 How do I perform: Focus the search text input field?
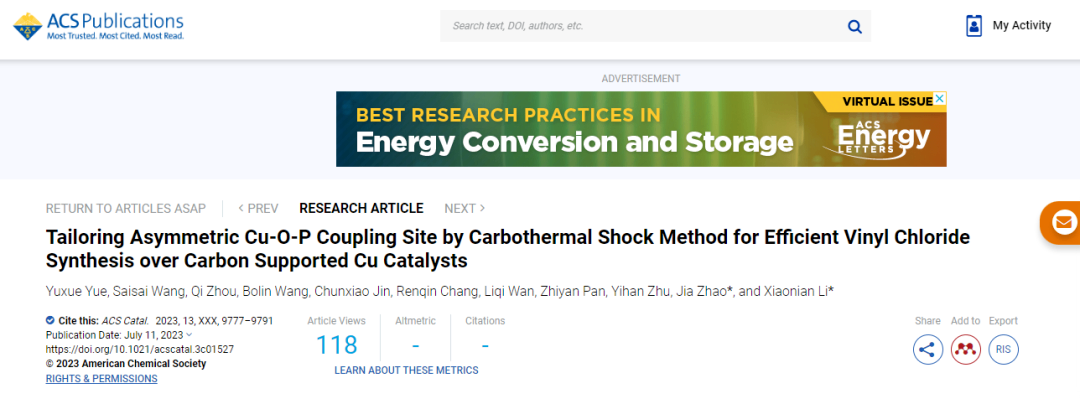(640, 26)
